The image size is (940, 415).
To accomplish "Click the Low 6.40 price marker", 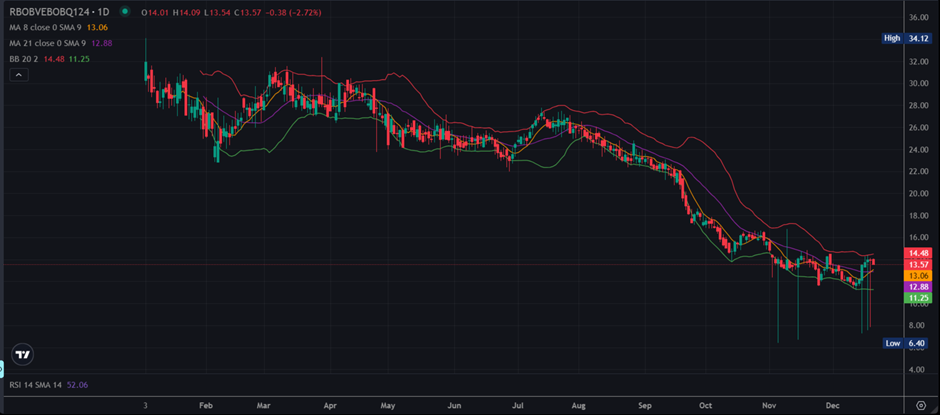I will (x=906, y=343).
